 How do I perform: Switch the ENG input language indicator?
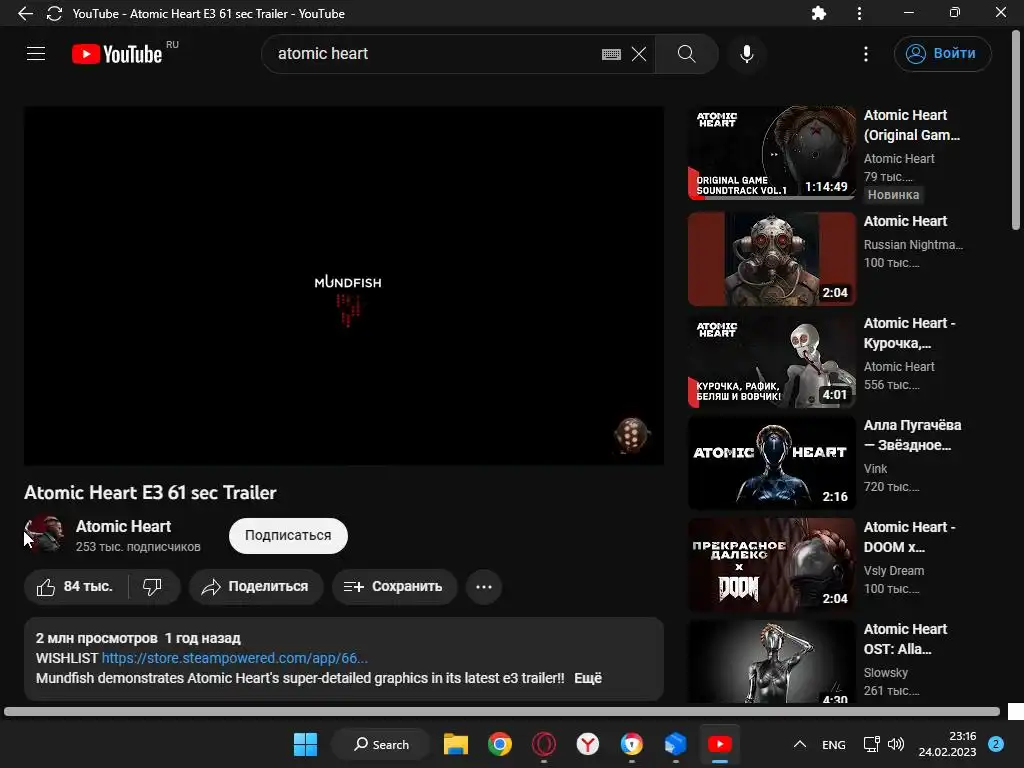834,744
